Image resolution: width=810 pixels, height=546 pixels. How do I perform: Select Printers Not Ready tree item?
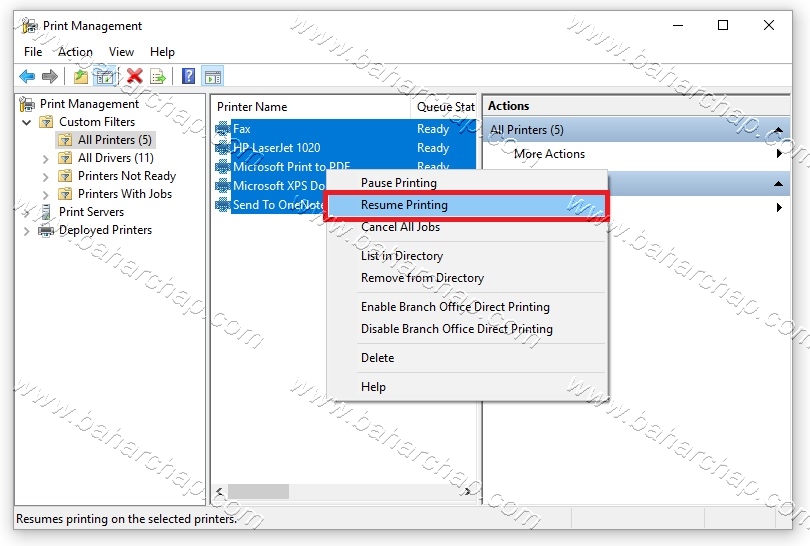click(127, 176)
